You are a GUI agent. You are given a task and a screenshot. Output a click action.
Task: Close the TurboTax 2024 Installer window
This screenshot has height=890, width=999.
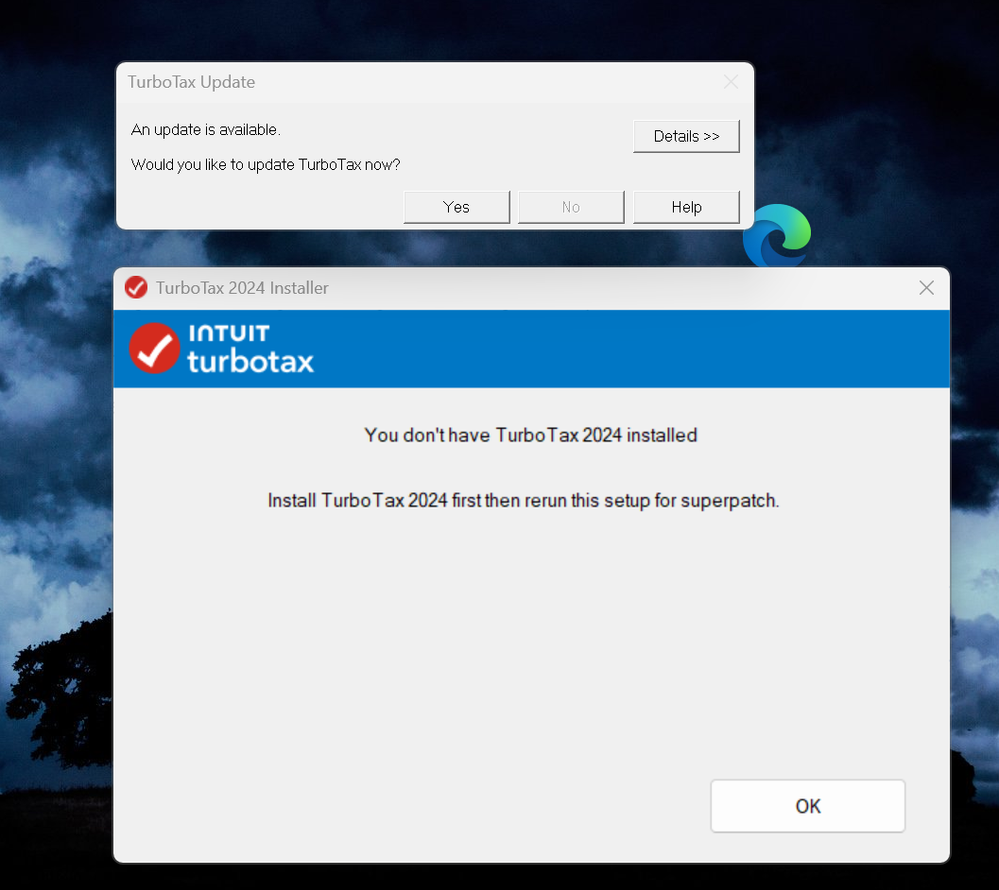pyautogui.click(x=926, y=288)
